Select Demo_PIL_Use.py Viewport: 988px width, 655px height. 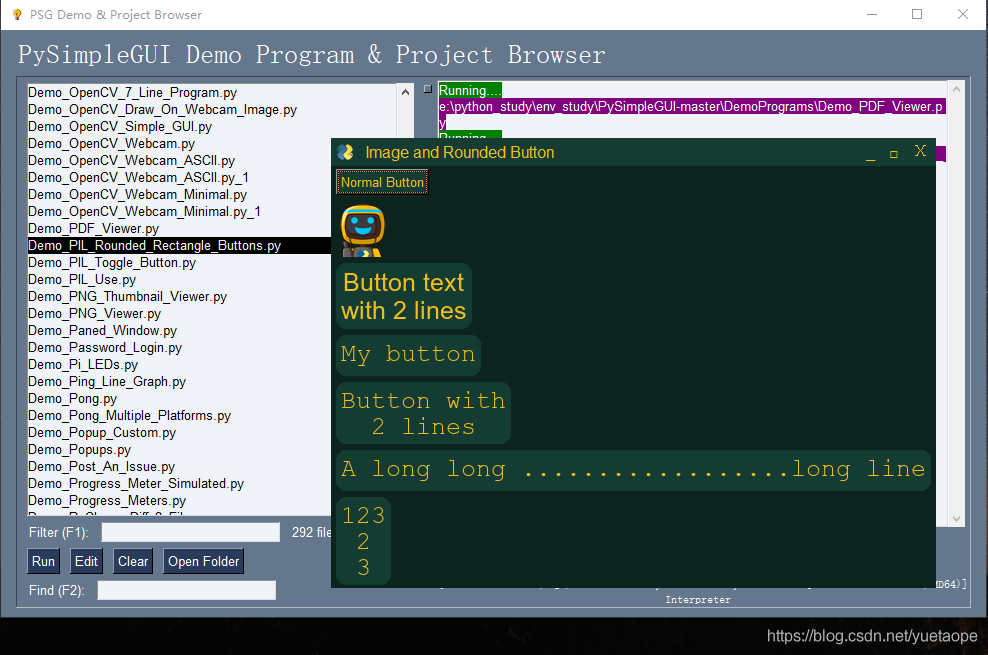click(82, 280)
